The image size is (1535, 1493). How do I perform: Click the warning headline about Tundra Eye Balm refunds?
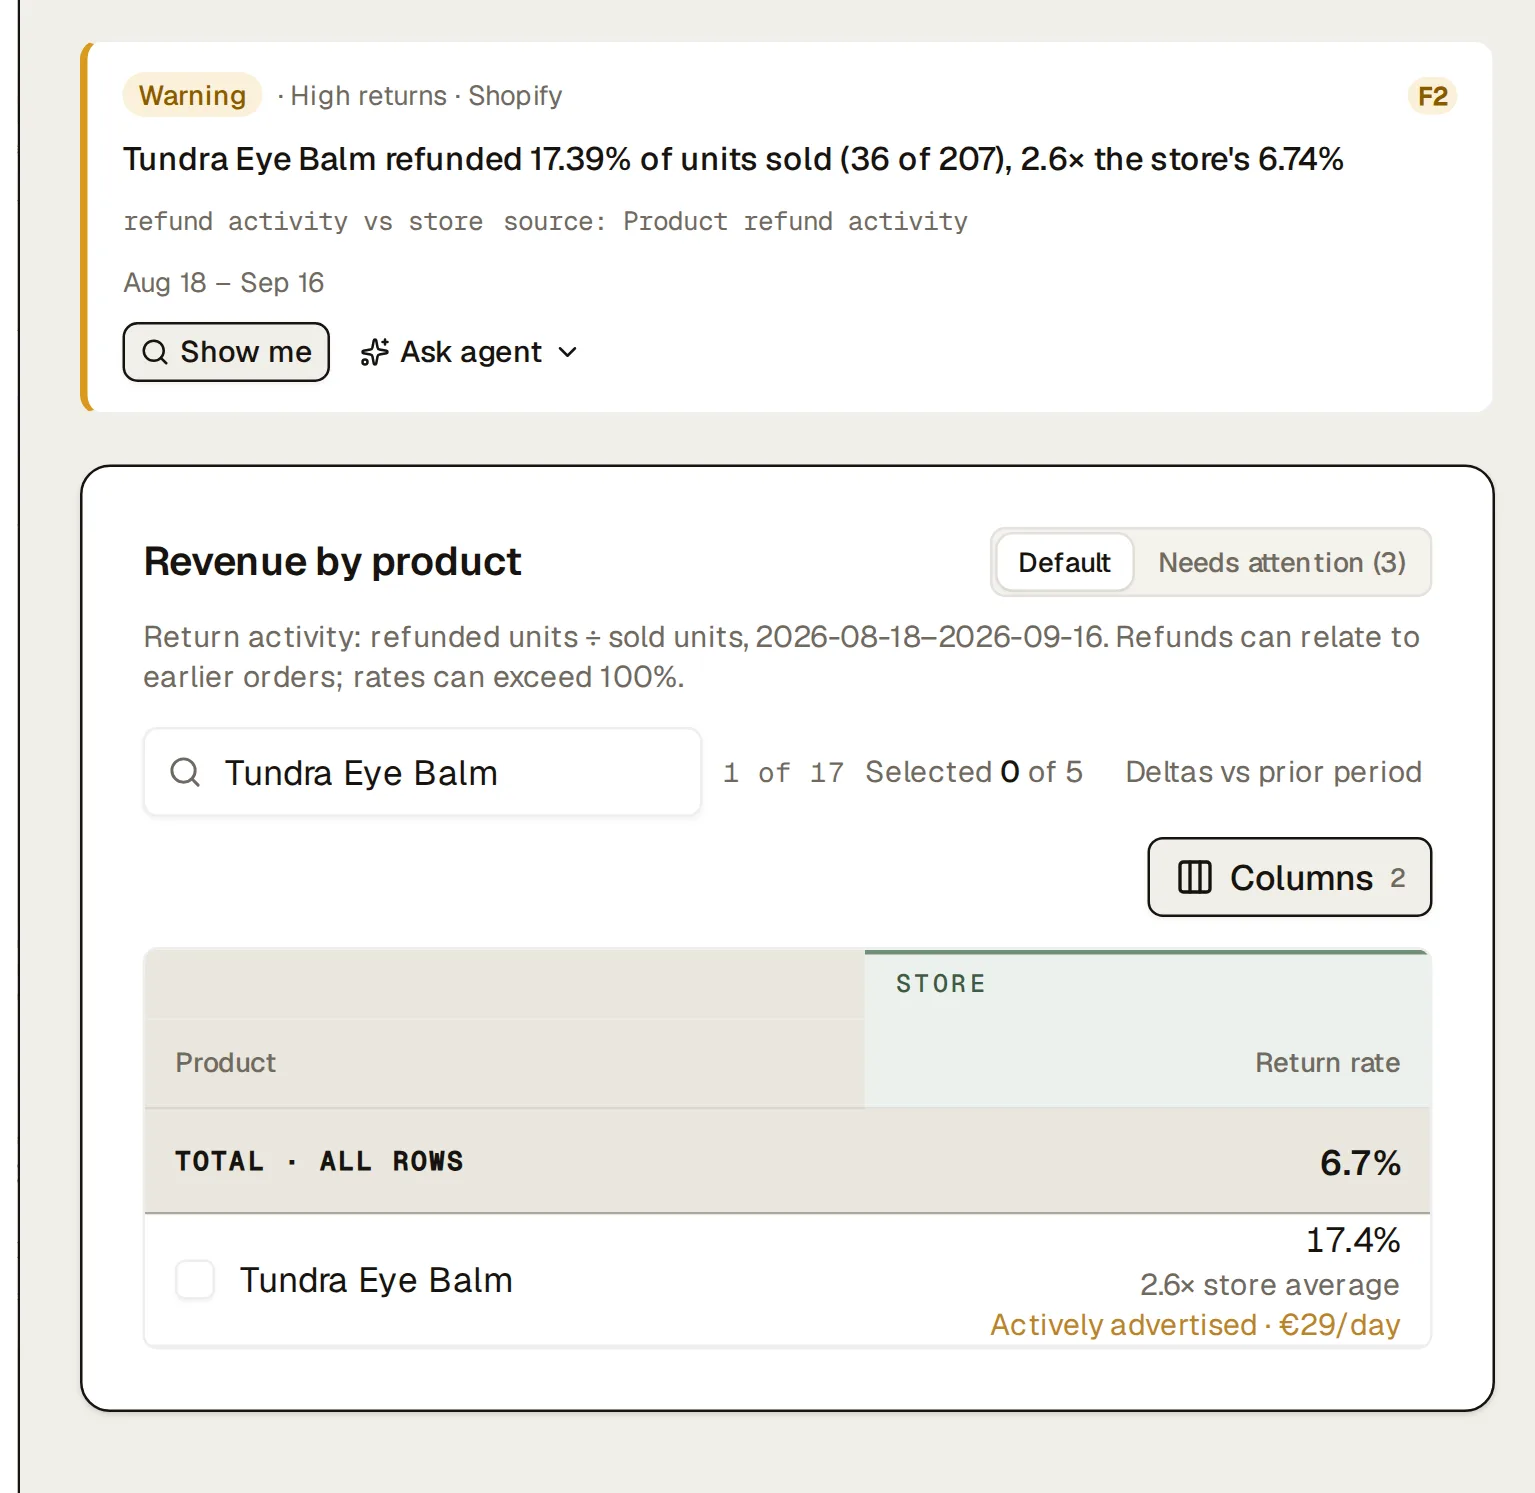[x=733, y=159]
